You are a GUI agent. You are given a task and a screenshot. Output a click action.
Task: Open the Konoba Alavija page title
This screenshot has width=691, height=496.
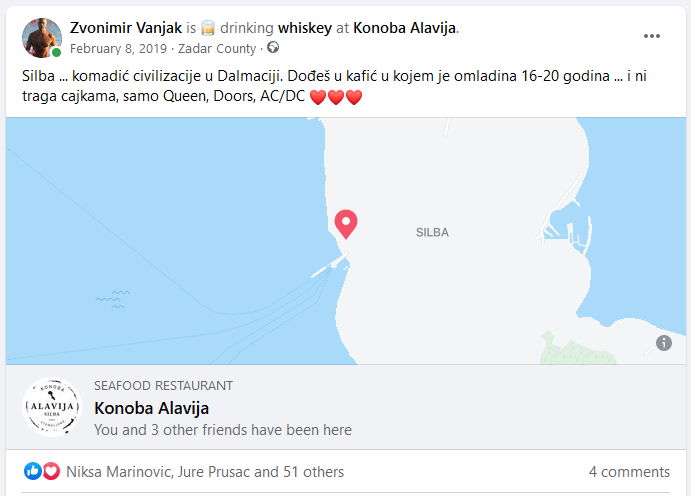tap(151, 408)
